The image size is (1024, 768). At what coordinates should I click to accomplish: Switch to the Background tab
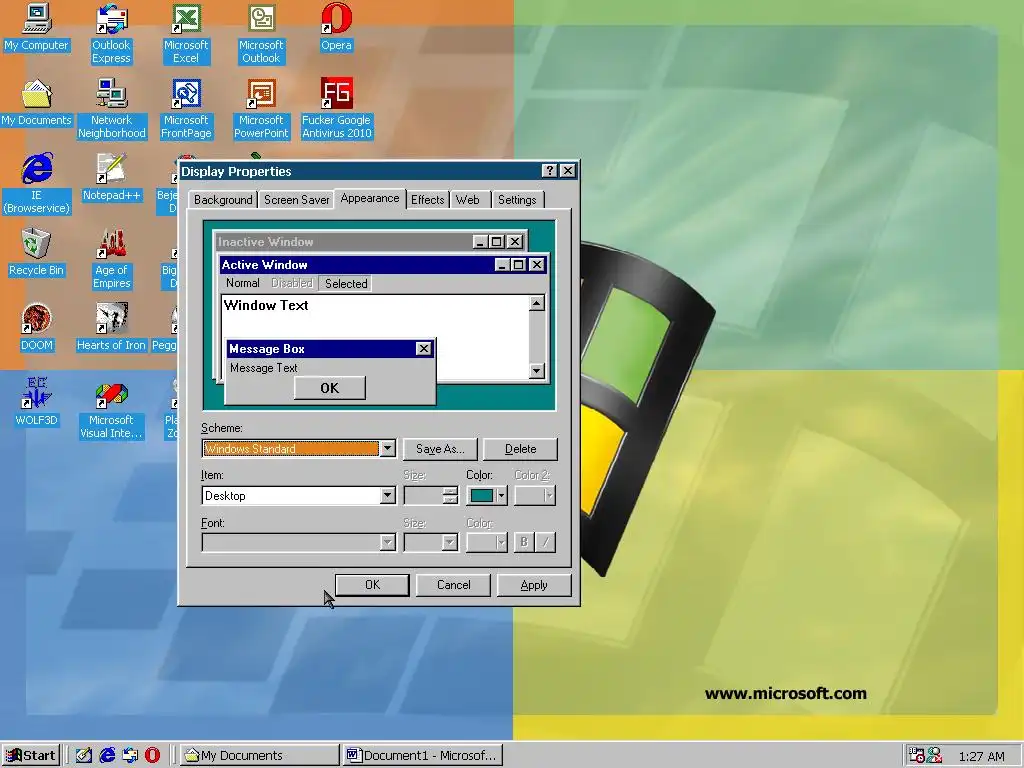point(223,200)
